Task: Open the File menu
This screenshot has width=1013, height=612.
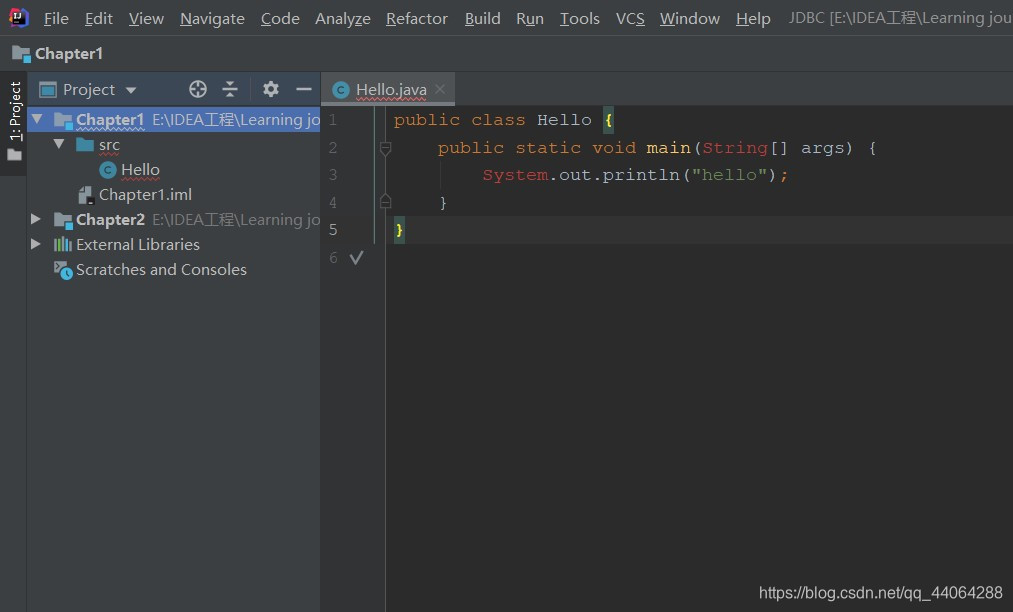Action: [56, 19]
